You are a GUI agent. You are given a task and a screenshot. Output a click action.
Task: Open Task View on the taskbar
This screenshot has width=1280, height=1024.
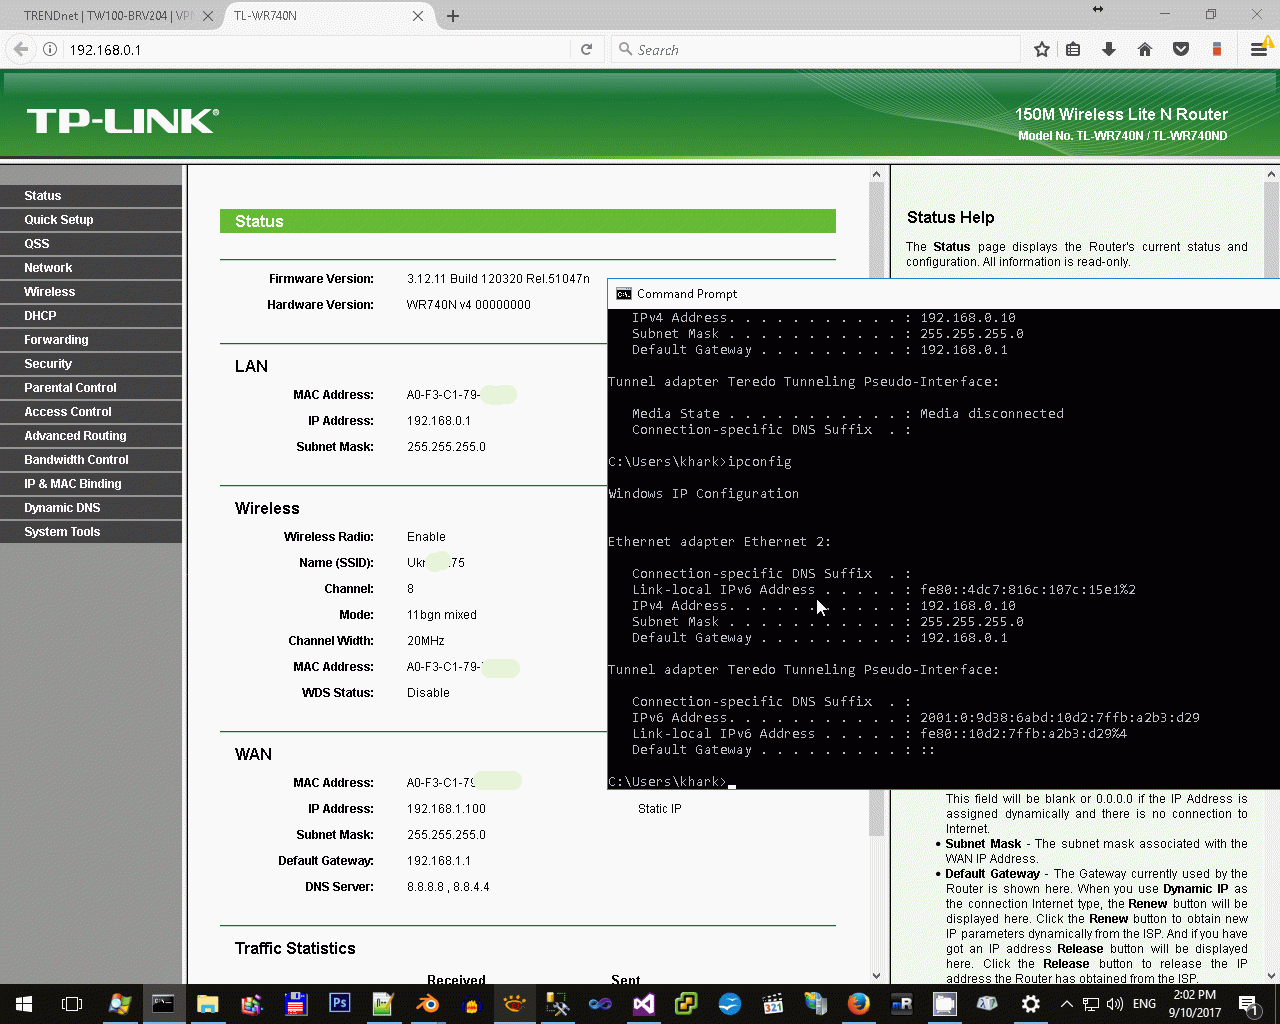pos(71,1004)
